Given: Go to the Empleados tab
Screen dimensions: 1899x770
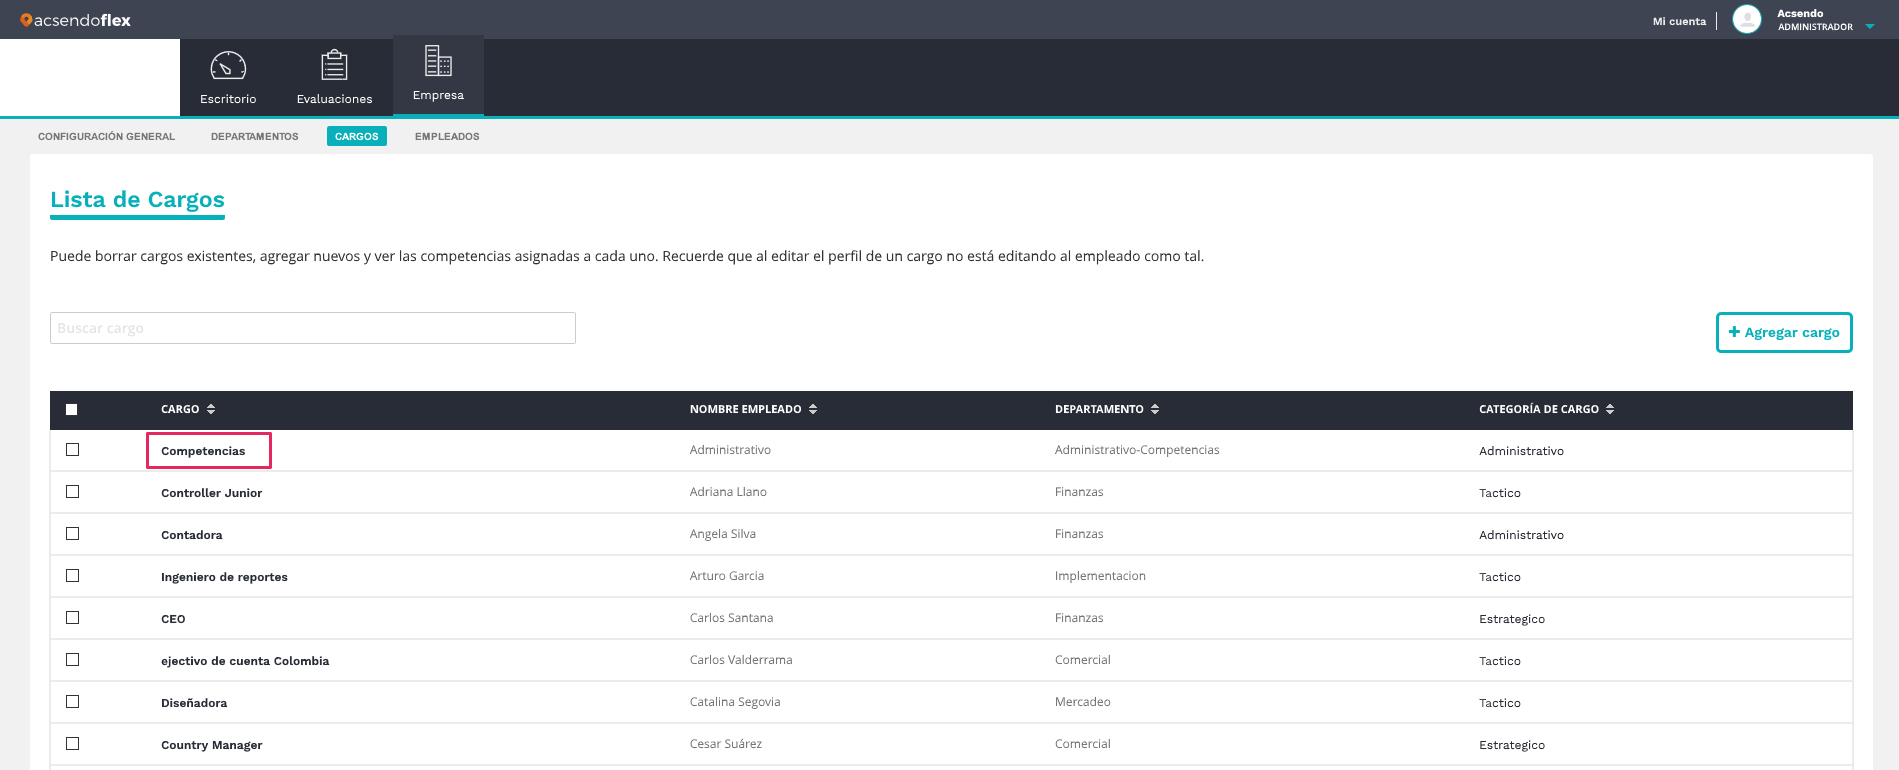Looking at the screenshot, I should (447, 136).
